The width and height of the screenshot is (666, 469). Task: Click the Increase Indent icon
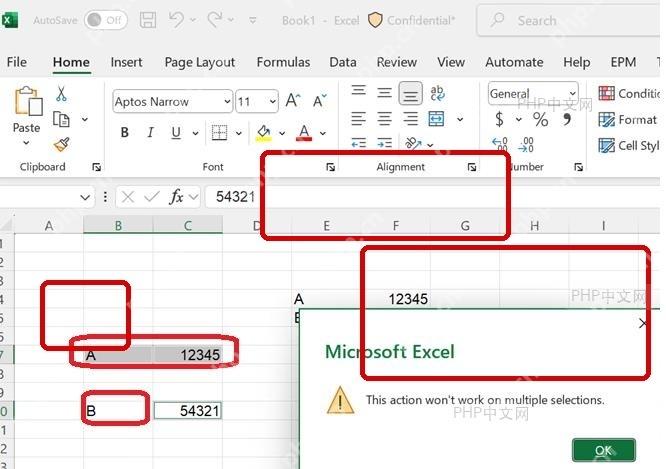coord(384,144)
